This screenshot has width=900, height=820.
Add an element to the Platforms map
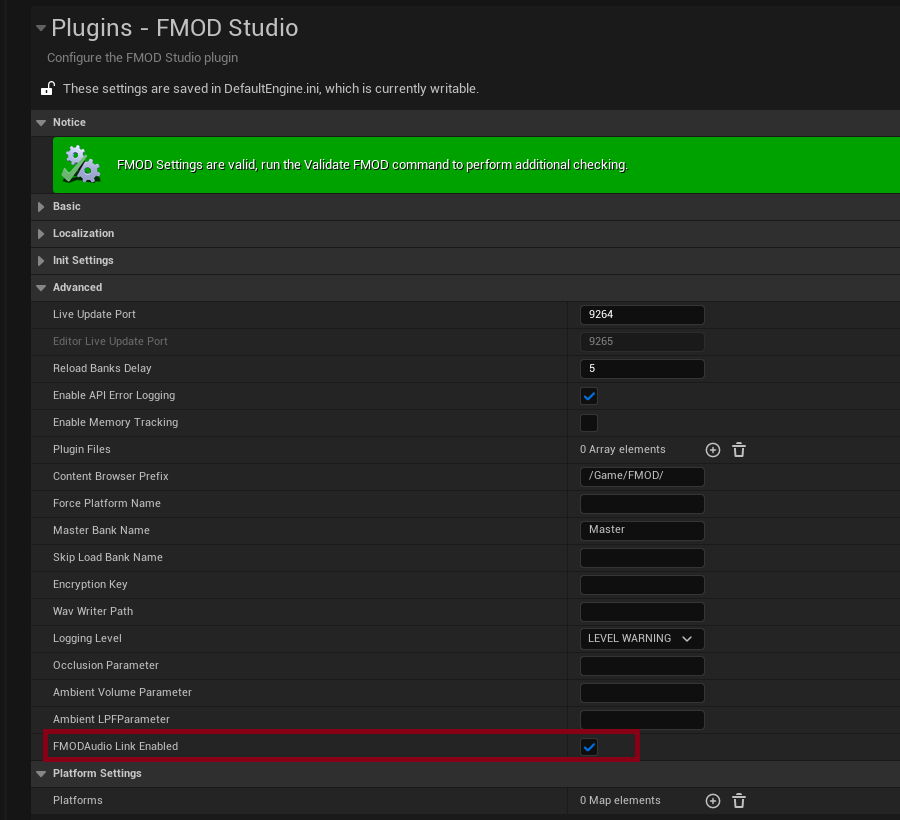[x=713, y=800]
